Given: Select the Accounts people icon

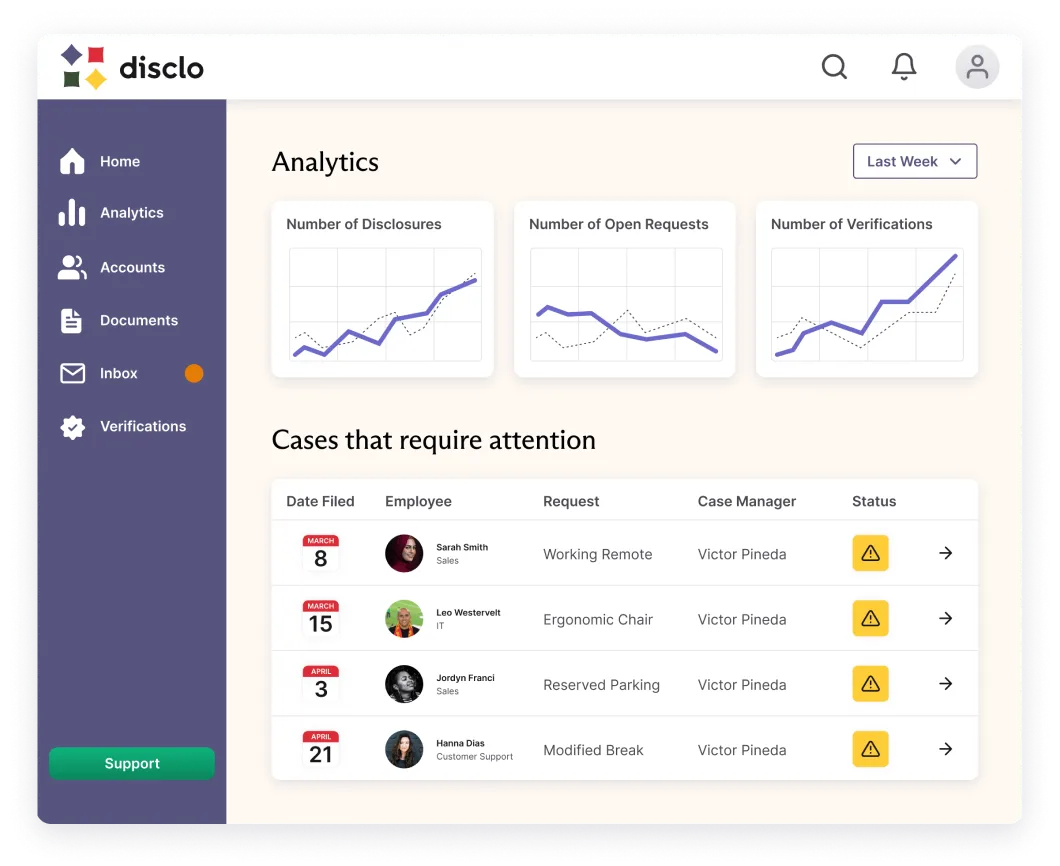Looking at the screenshot, I should [x=72, y=266].
